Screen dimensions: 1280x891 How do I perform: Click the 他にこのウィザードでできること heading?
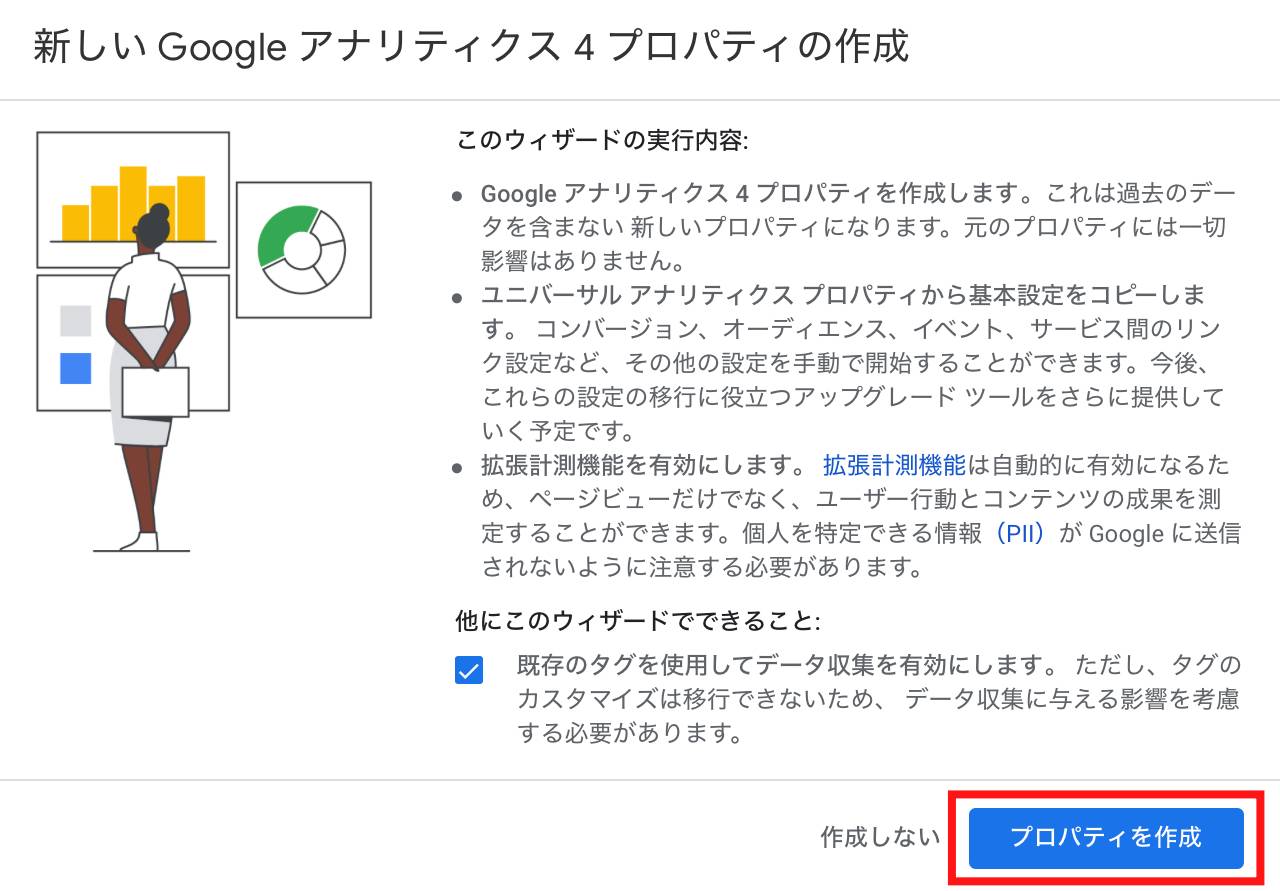point(638,622)
